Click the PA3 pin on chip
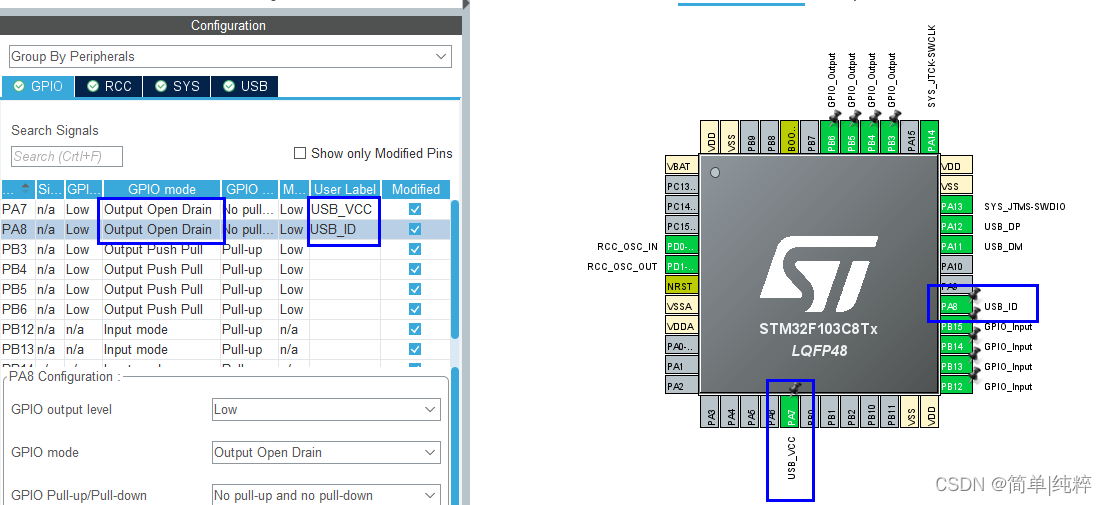This screenshot has height=505, width=1107. [712, 410]
